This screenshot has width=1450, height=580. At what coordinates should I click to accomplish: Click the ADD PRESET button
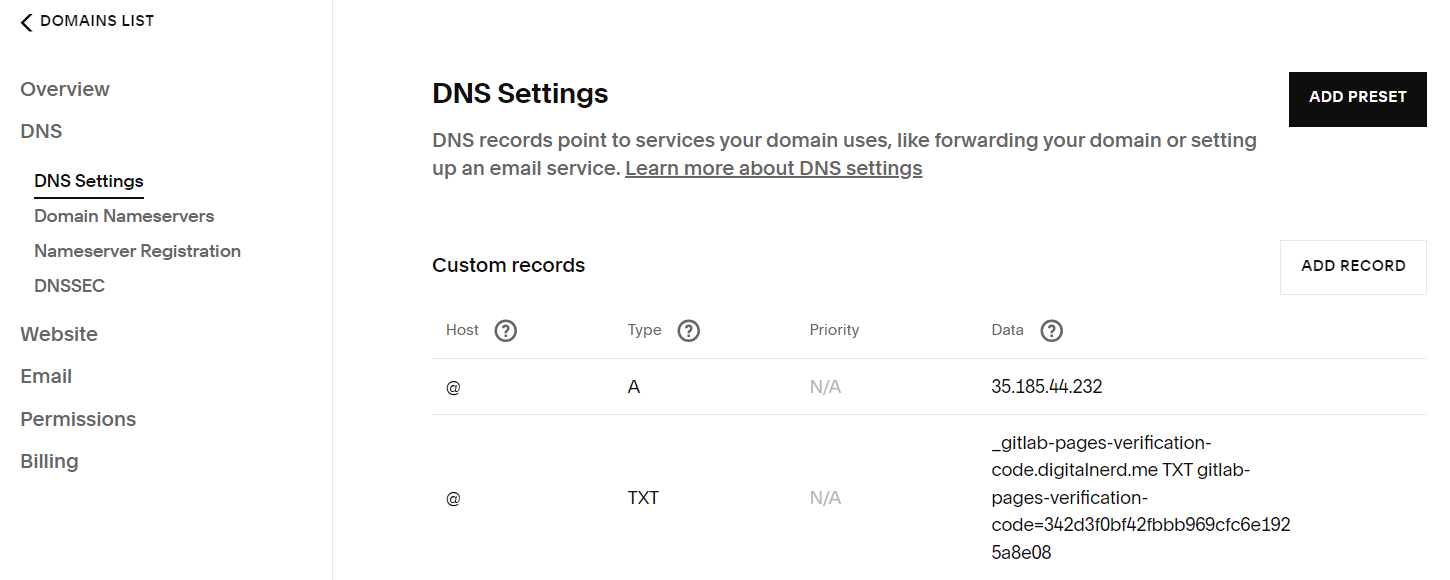coord(1357,99)
